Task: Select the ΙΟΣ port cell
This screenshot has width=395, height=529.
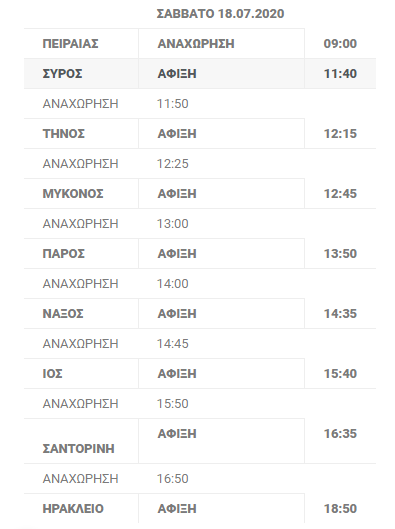Action: [81, 374]
